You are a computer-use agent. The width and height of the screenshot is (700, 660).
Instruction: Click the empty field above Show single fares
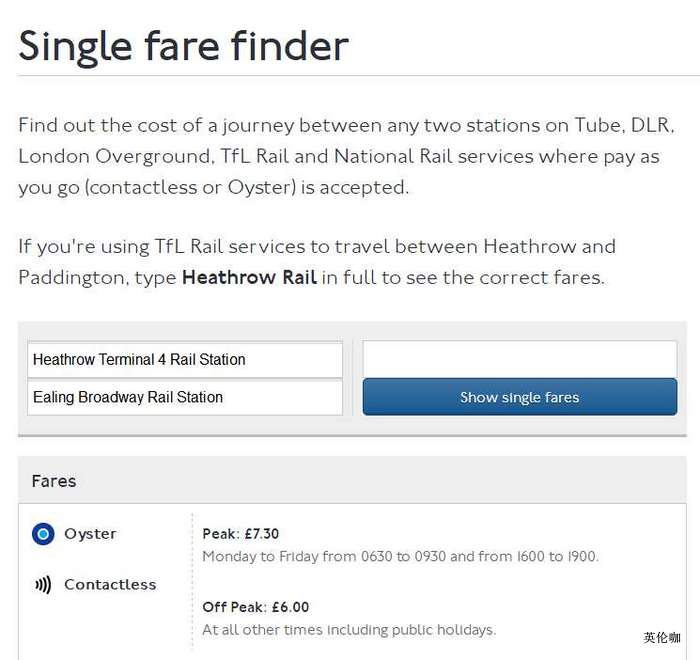pos(519,359)
